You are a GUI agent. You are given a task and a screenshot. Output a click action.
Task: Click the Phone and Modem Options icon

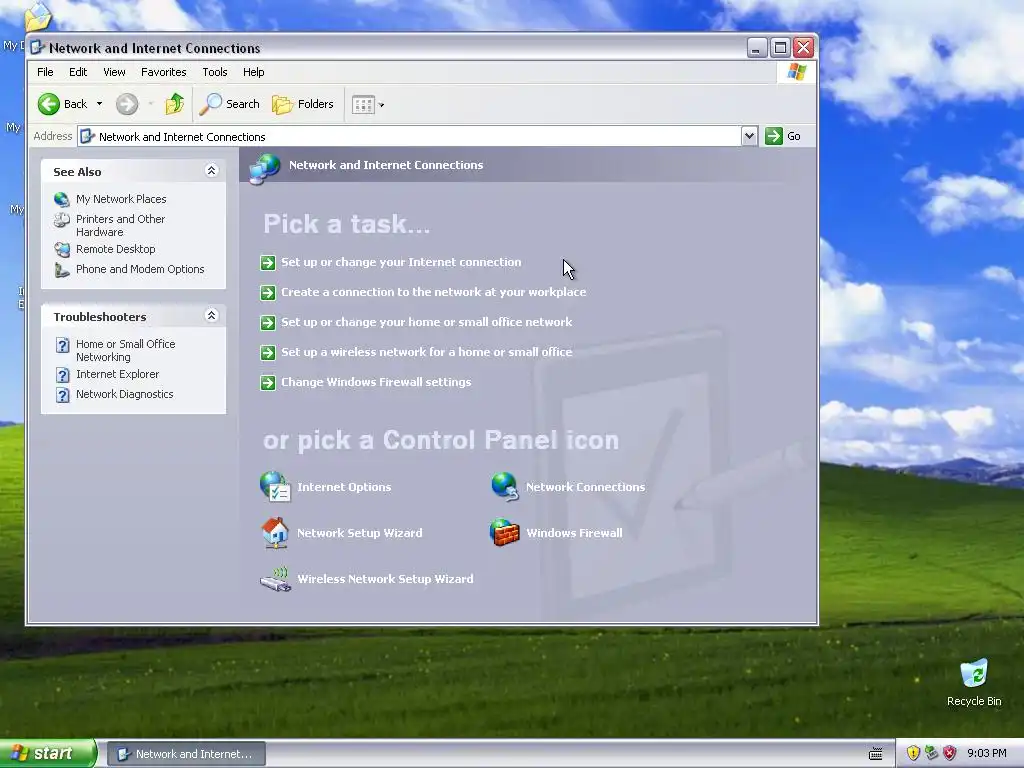point(62,270)
